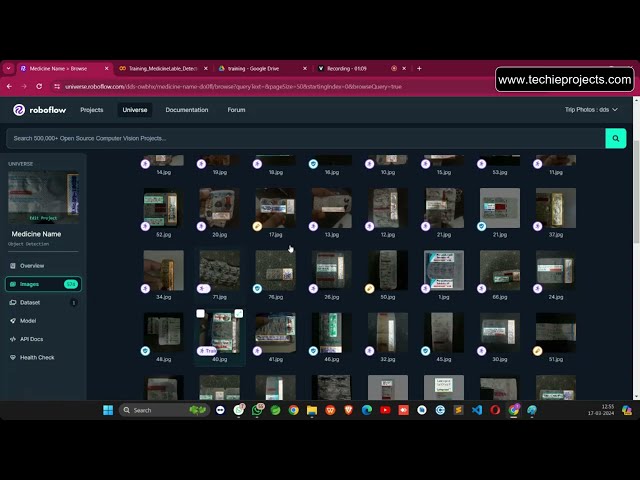
Task: Click the Roboflow logo
Action: click(x=39, y=110)
